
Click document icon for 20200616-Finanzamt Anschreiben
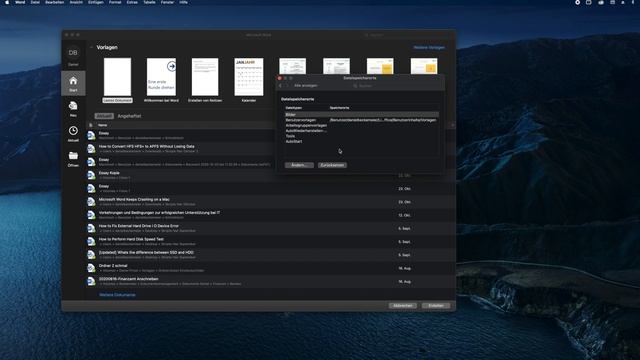tap(91, 281)
